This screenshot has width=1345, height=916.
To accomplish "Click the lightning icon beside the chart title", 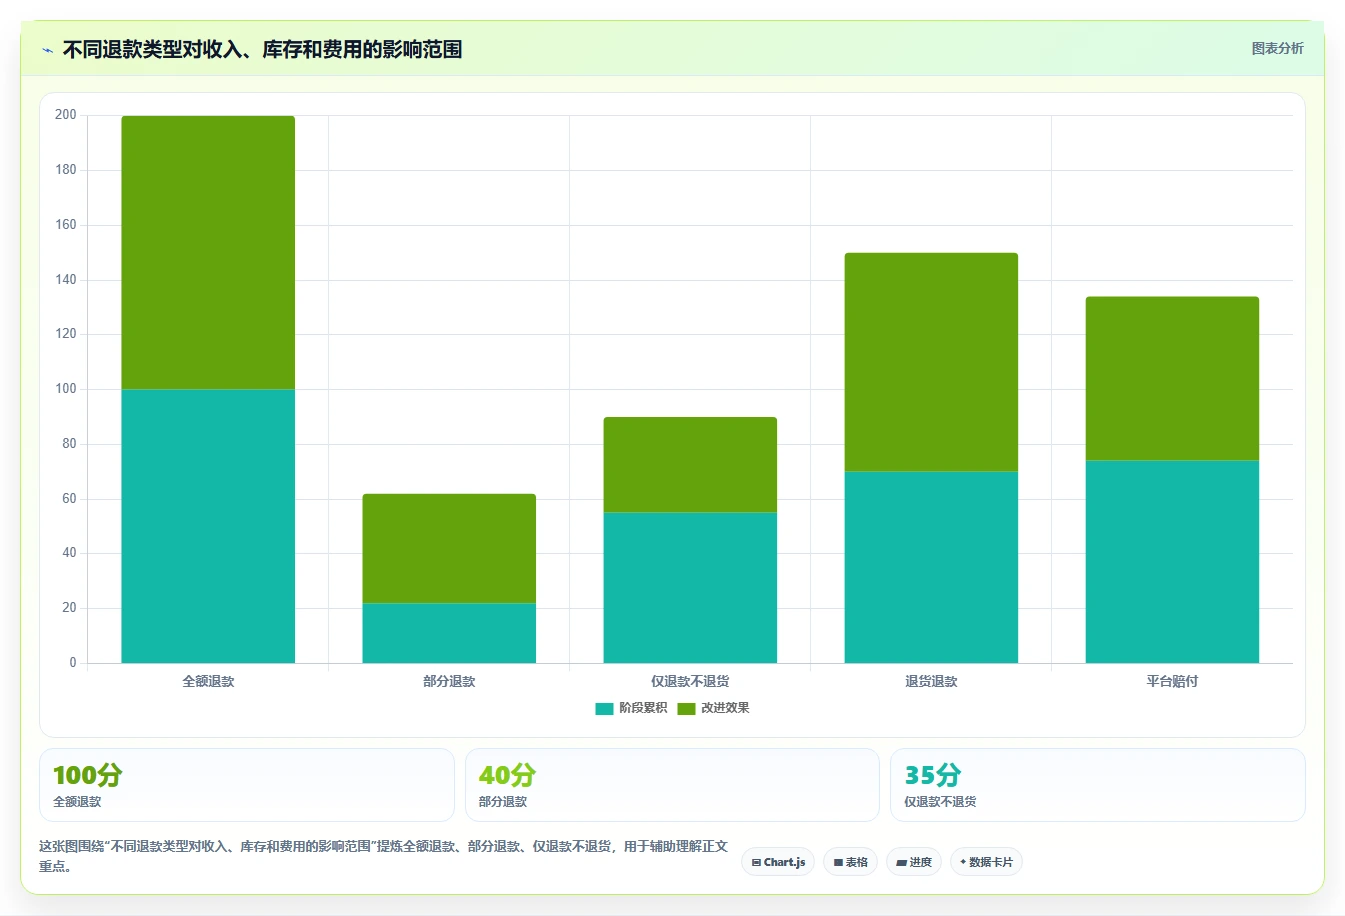I will tap(47, 50).
